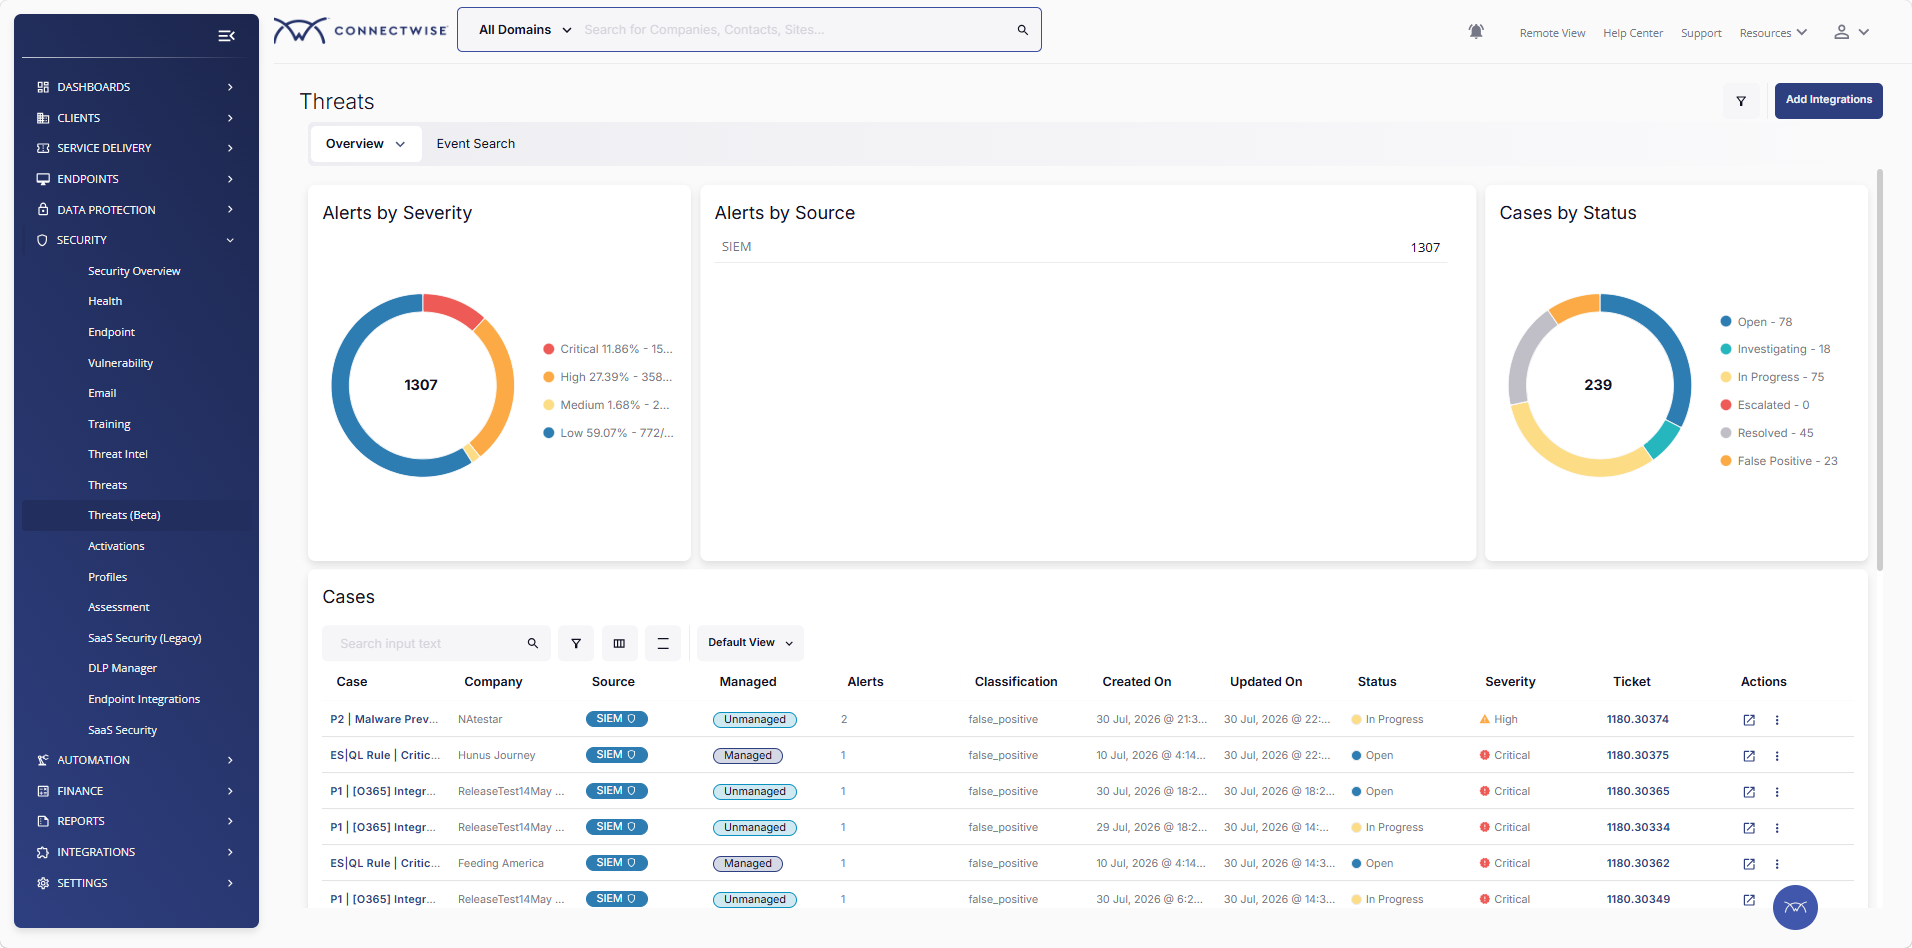Image resolution: width=1912 pixels, height=948 pixels.
Task: Click Add Integrations button
Action: [x=1828, y=100]
